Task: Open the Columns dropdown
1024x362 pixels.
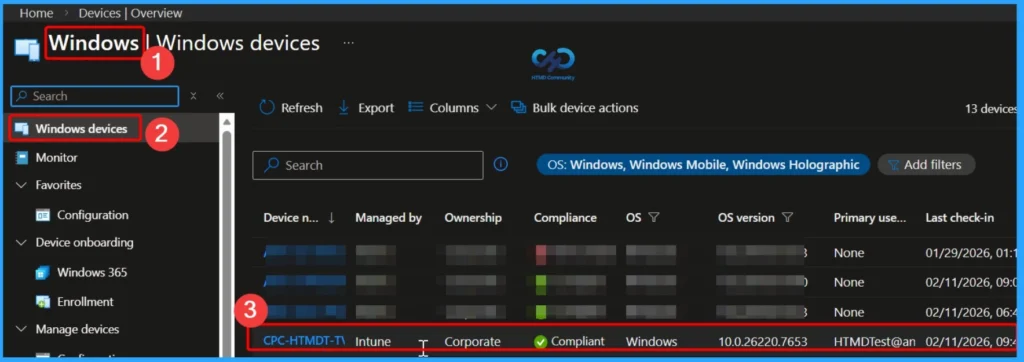Action: 452,108
